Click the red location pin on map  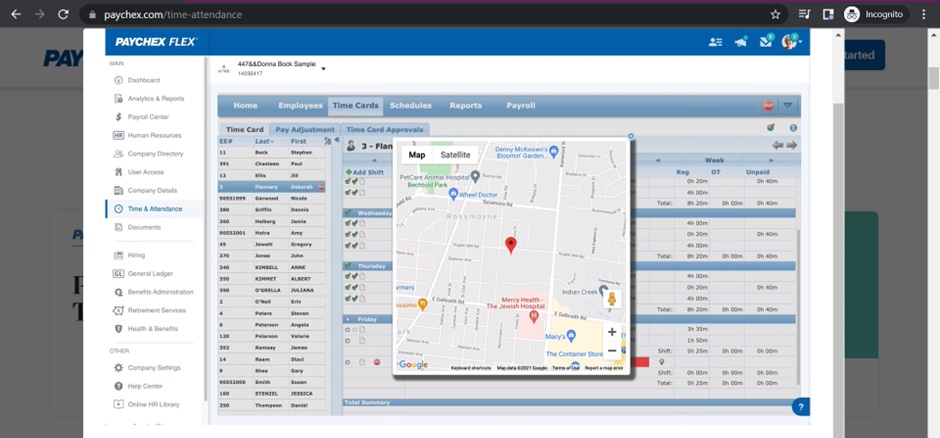510,245
